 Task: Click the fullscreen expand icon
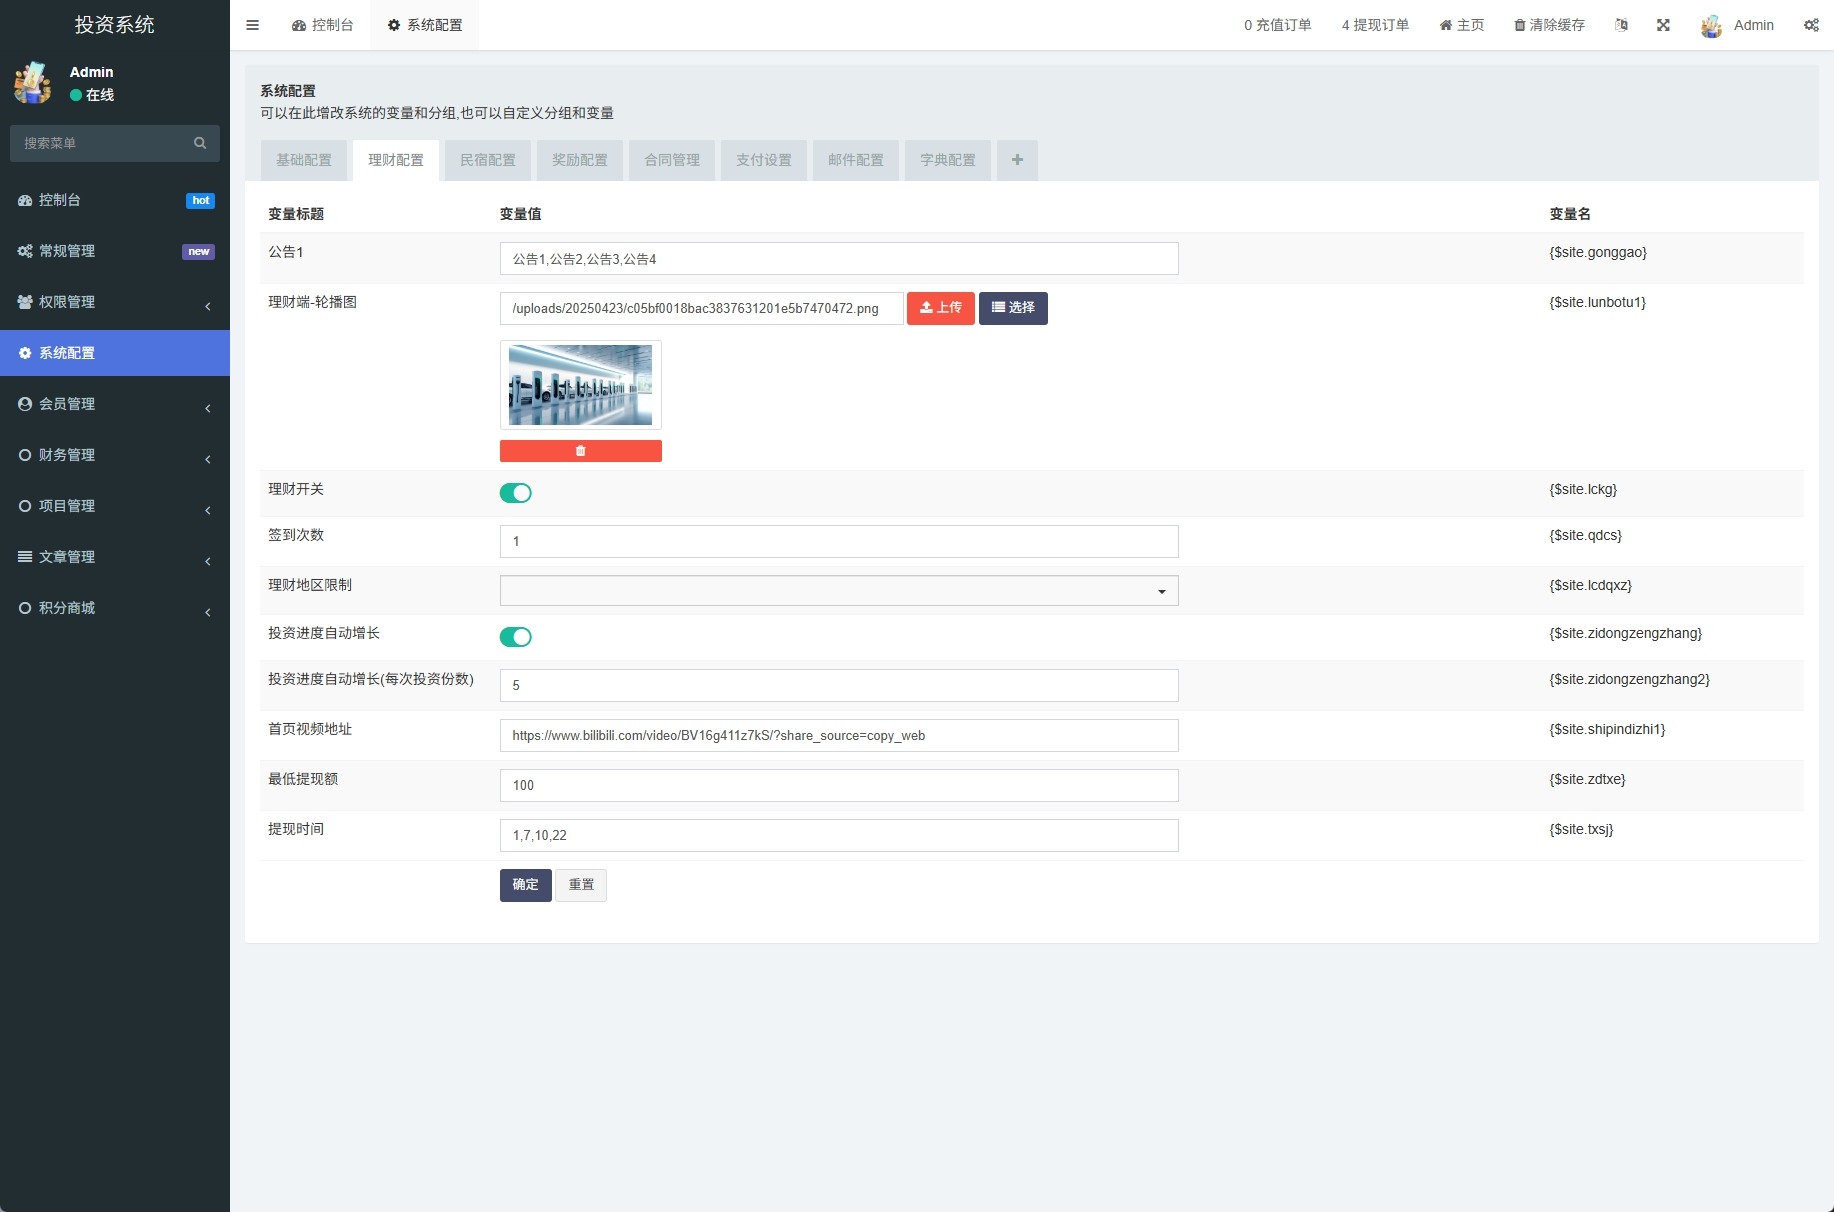[1663, 25]
